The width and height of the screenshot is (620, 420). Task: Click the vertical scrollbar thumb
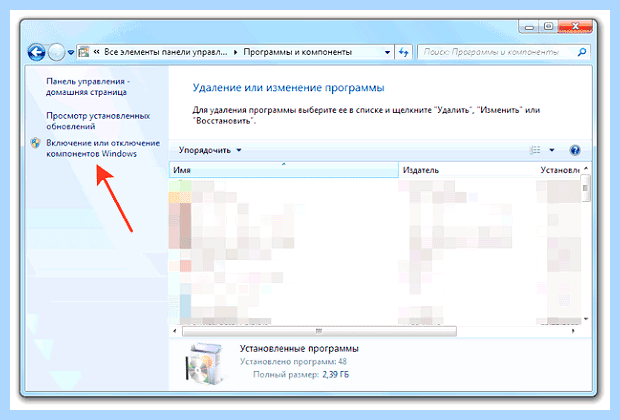[586, 188]
